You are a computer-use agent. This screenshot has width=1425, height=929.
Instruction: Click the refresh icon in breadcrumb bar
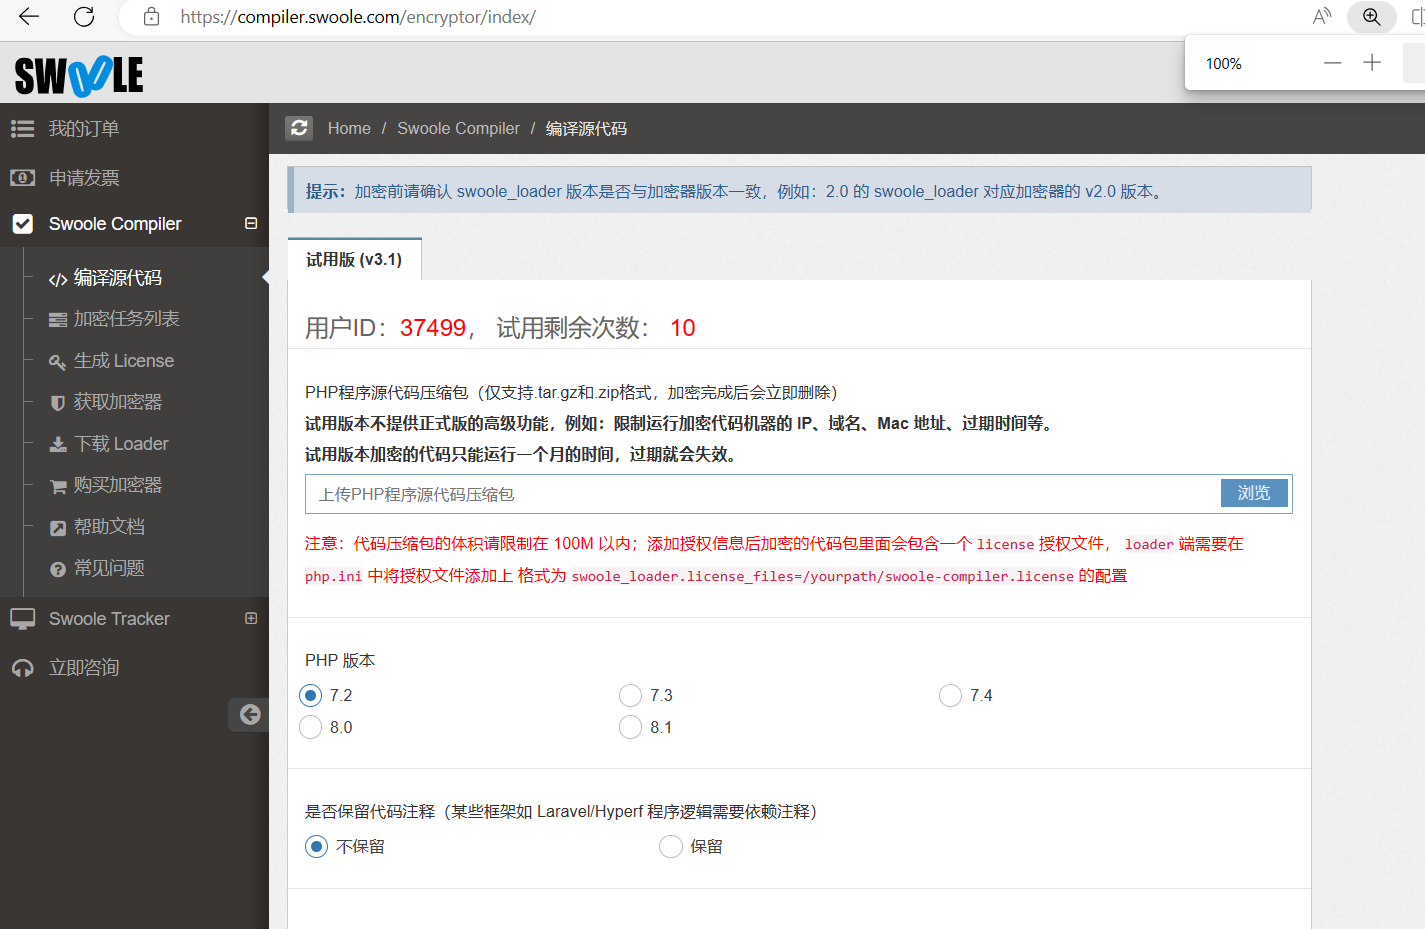(x=299, y=128)
